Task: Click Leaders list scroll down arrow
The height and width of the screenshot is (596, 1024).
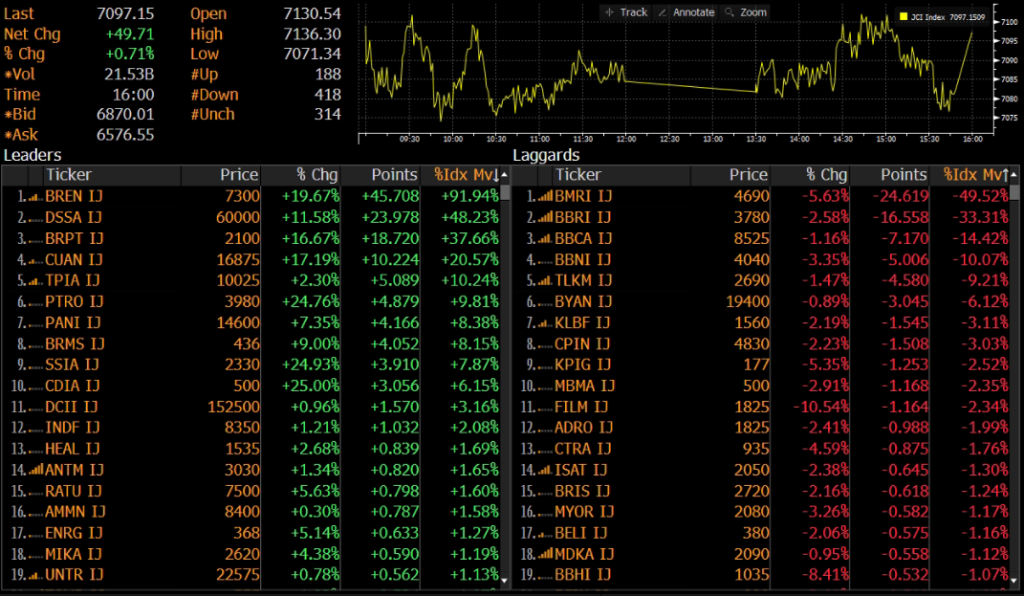Action: [505, 579]
